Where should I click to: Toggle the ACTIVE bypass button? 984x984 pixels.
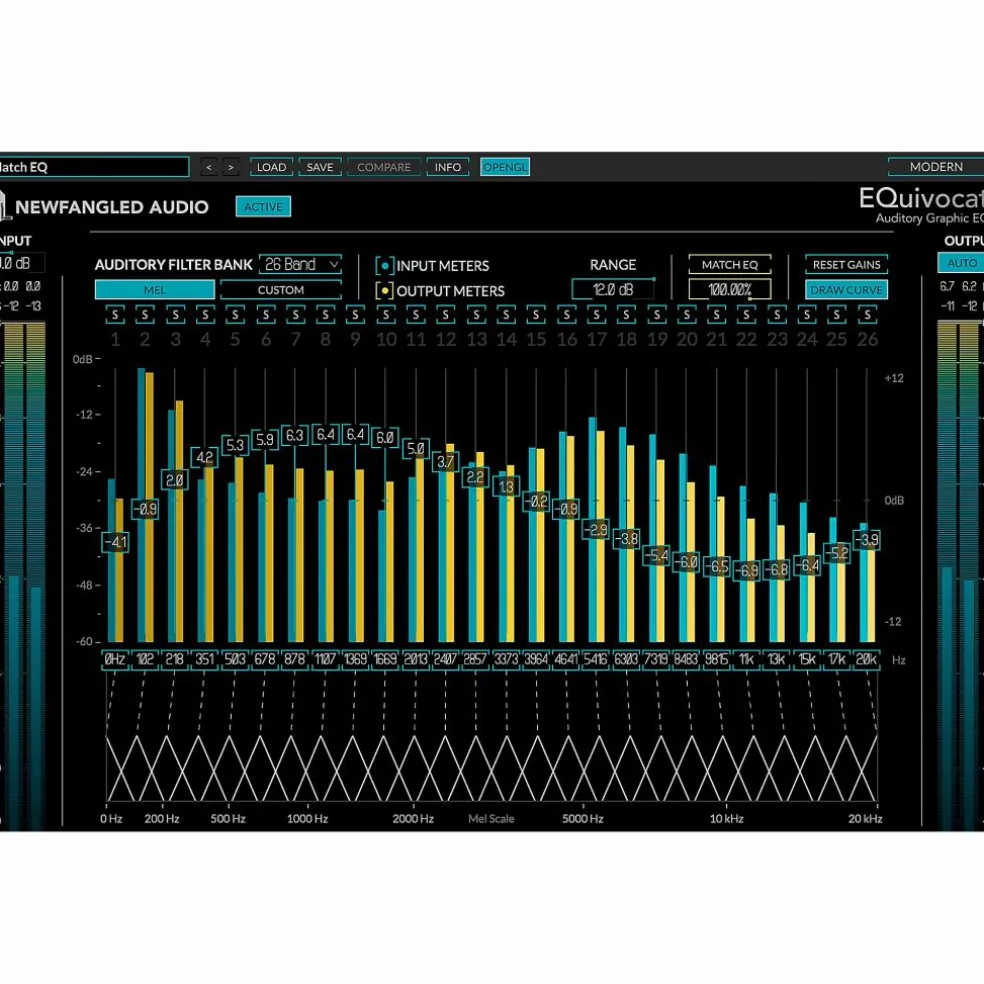pyautogui.click(x=264, y=206)
